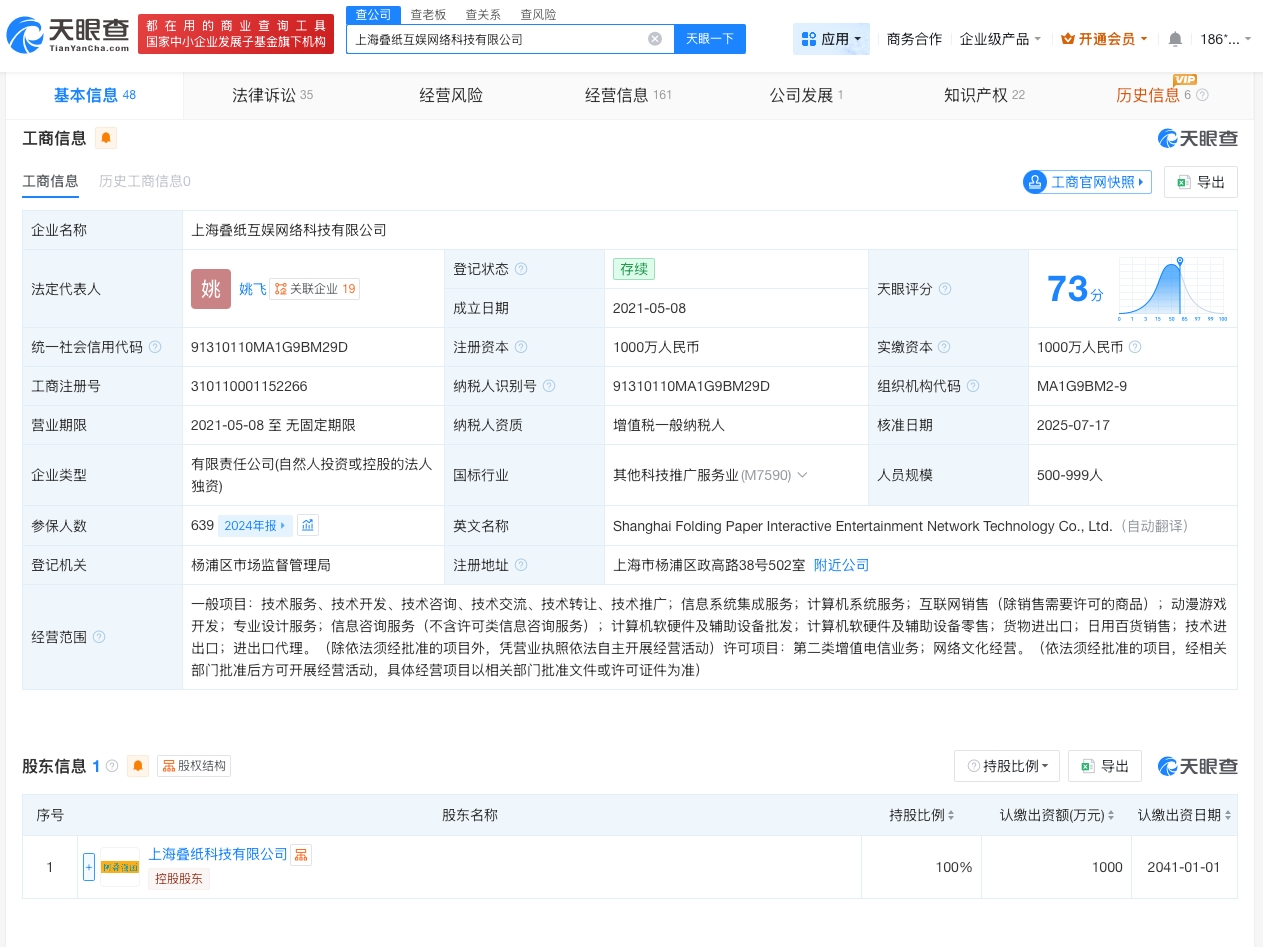Click the help icon beside 统一社会信用代码
1263x947 pixels.
click(x=155, y=347)
